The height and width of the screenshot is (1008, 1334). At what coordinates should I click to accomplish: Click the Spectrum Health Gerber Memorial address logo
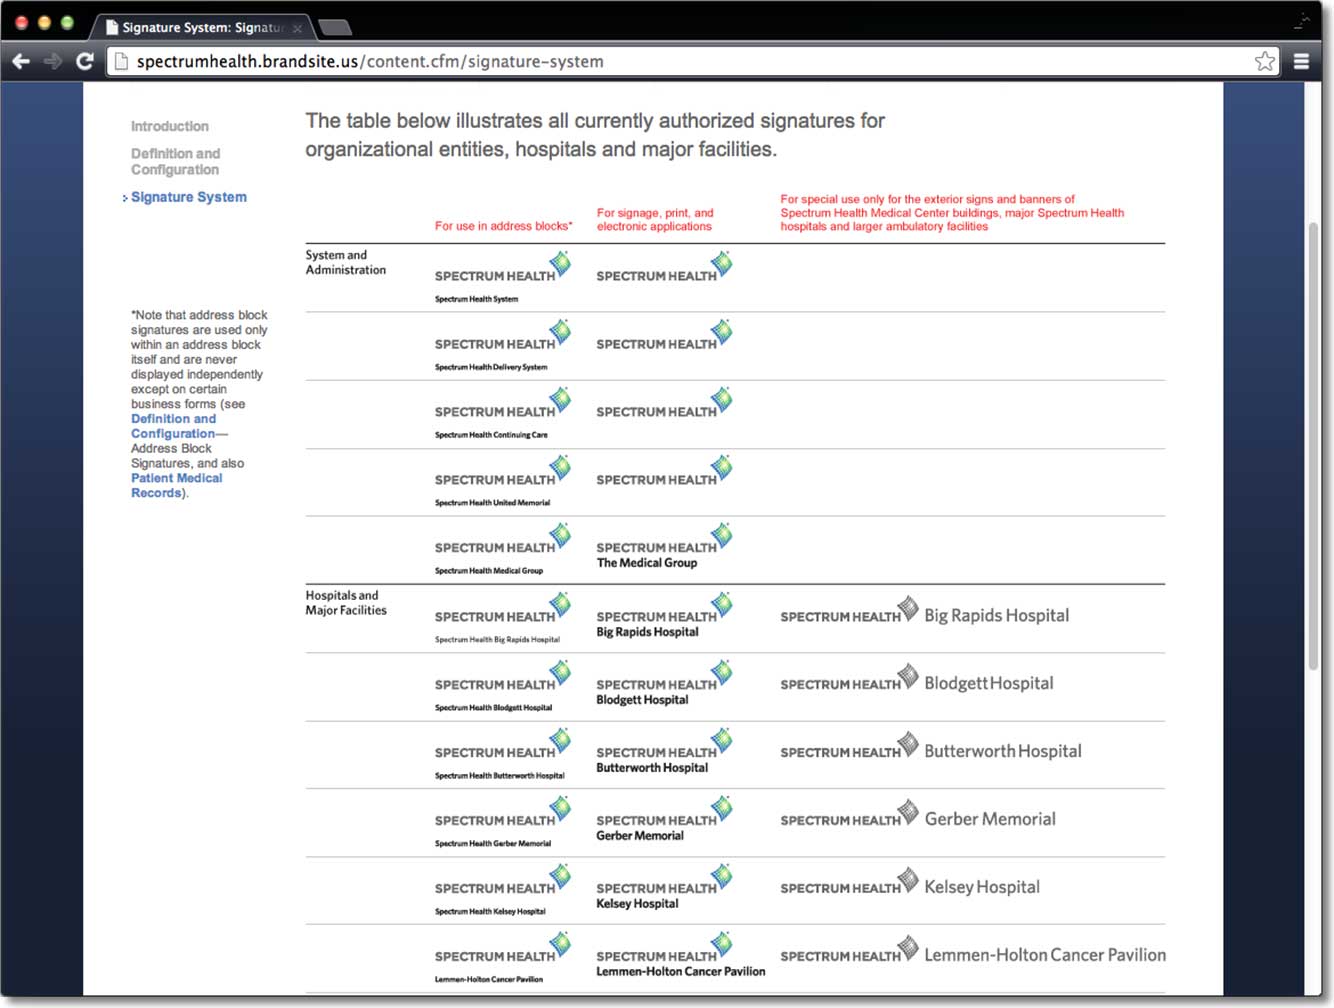(x=503, y=823)
